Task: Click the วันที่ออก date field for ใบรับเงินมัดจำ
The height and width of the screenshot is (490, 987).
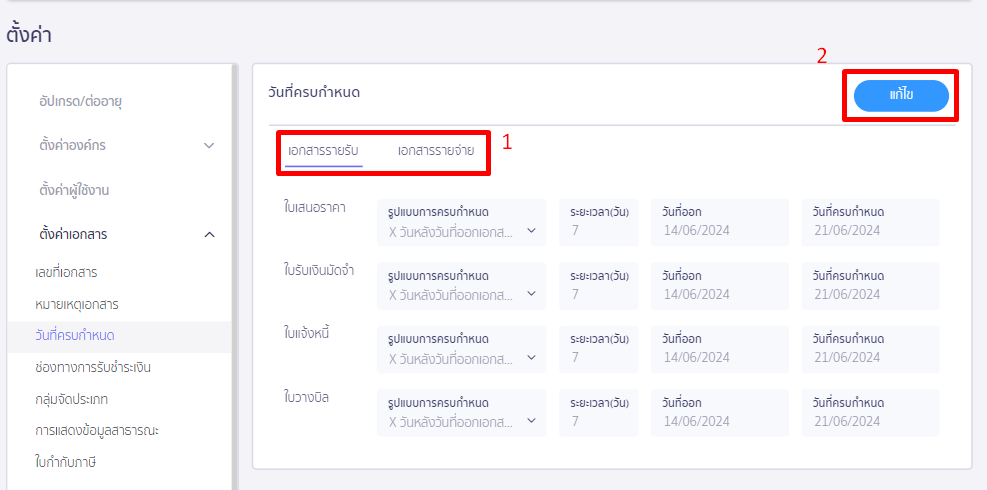Action: 720,286
